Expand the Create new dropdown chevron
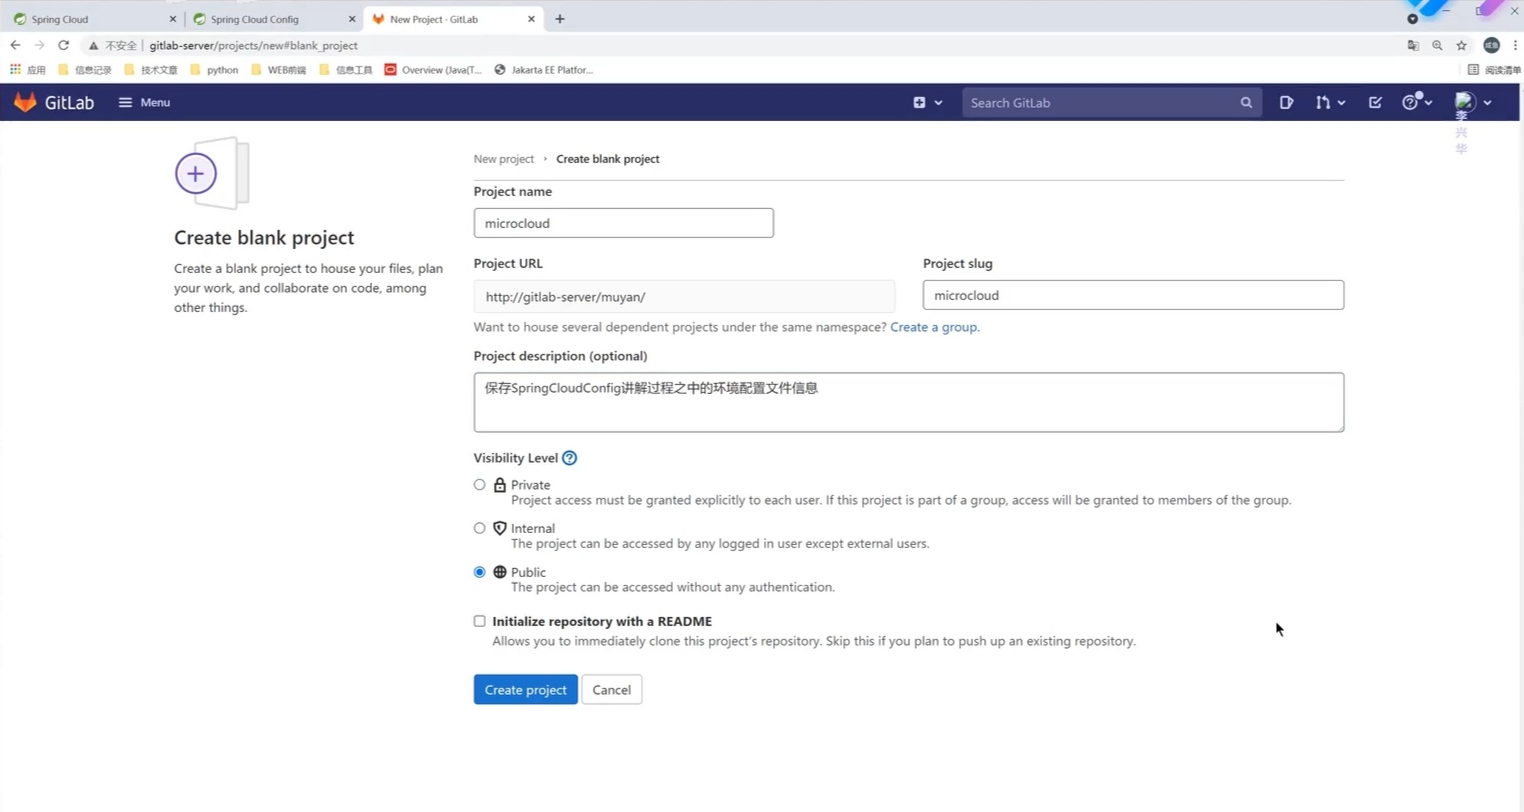Image resolution: width=1524 pixels, height=812 pixels. point(938,103)
